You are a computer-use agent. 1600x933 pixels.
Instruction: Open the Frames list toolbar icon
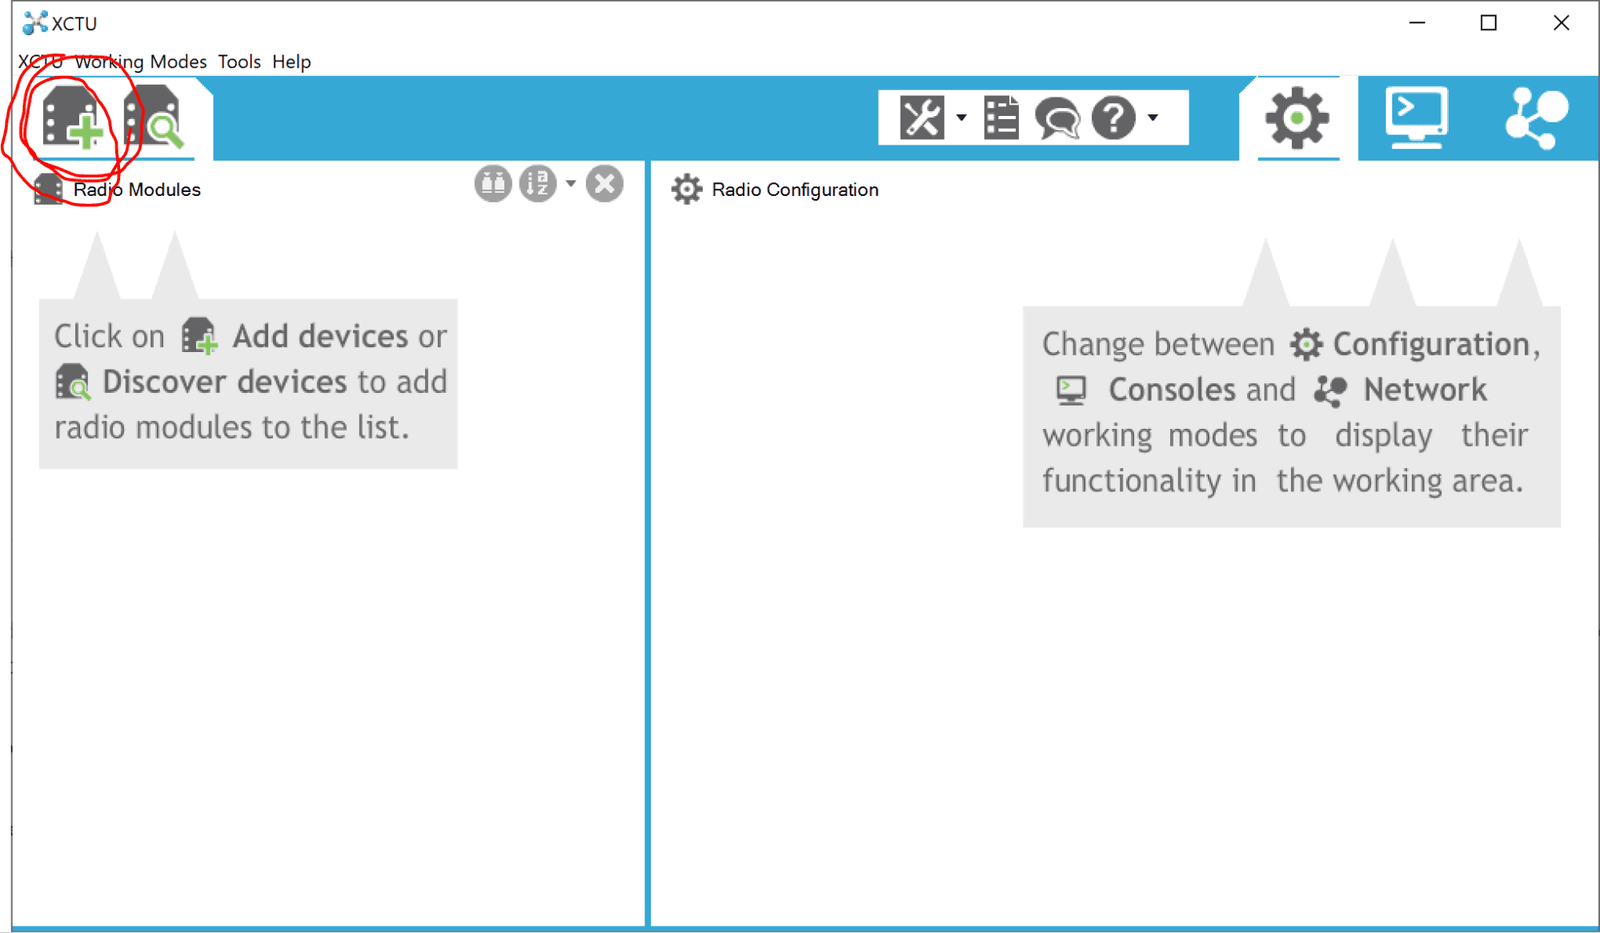[1001, 118]
